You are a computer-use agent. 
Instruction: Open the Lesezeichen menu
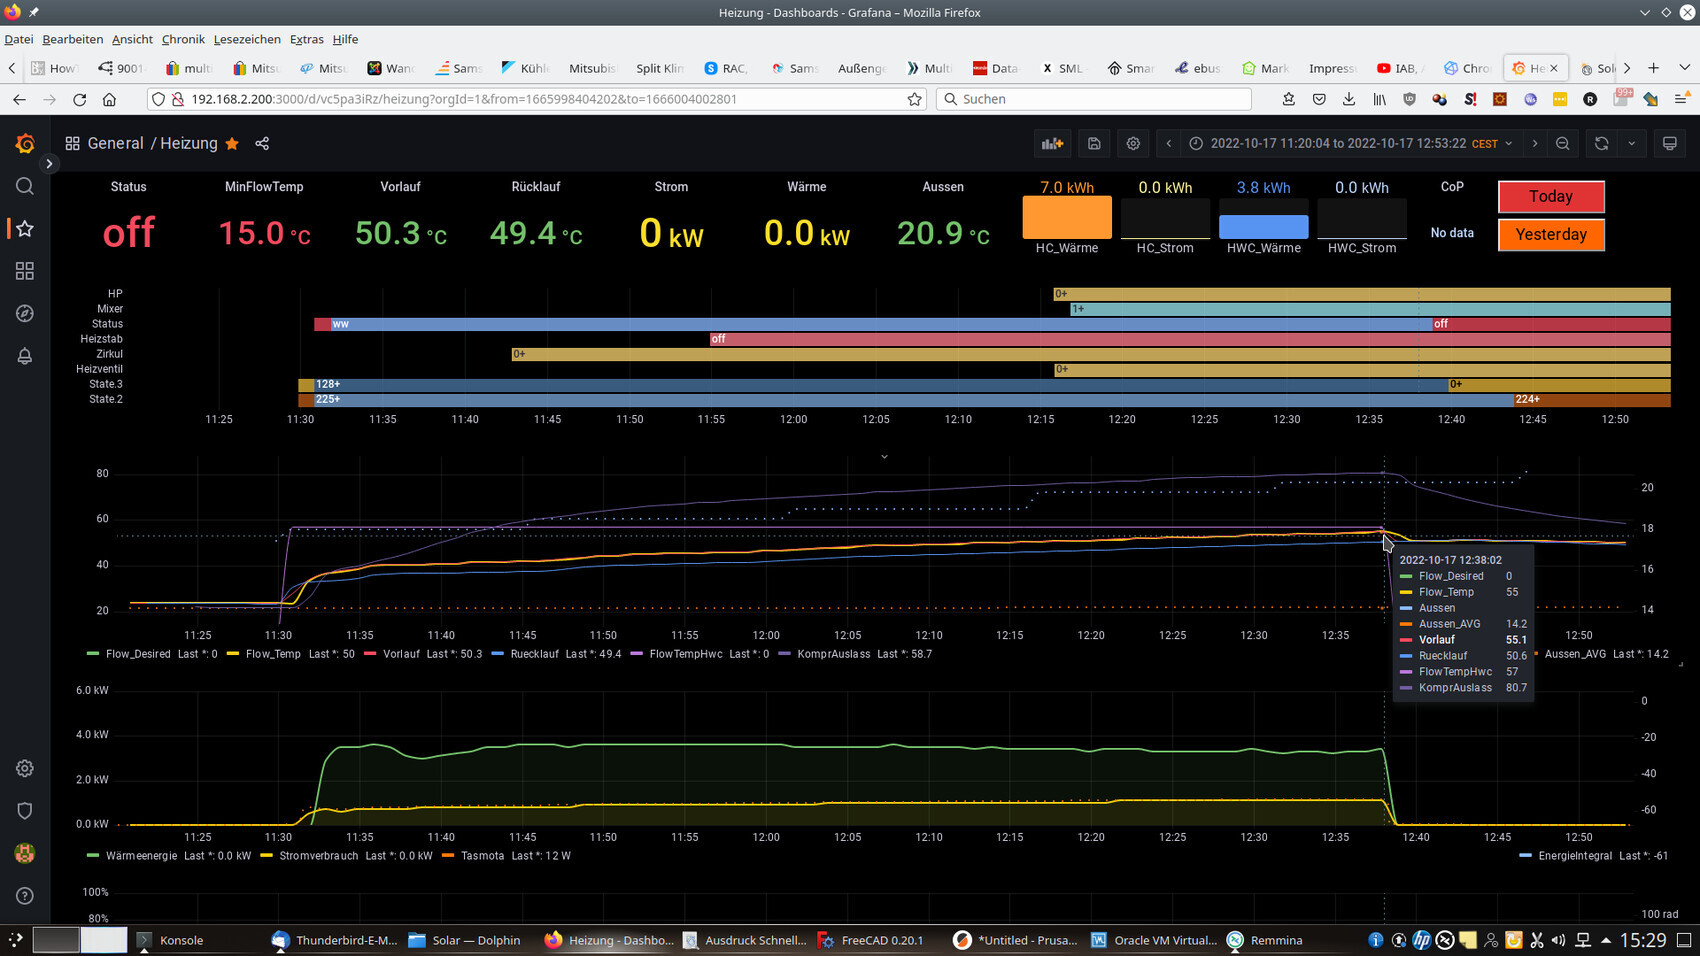(247, 39)
